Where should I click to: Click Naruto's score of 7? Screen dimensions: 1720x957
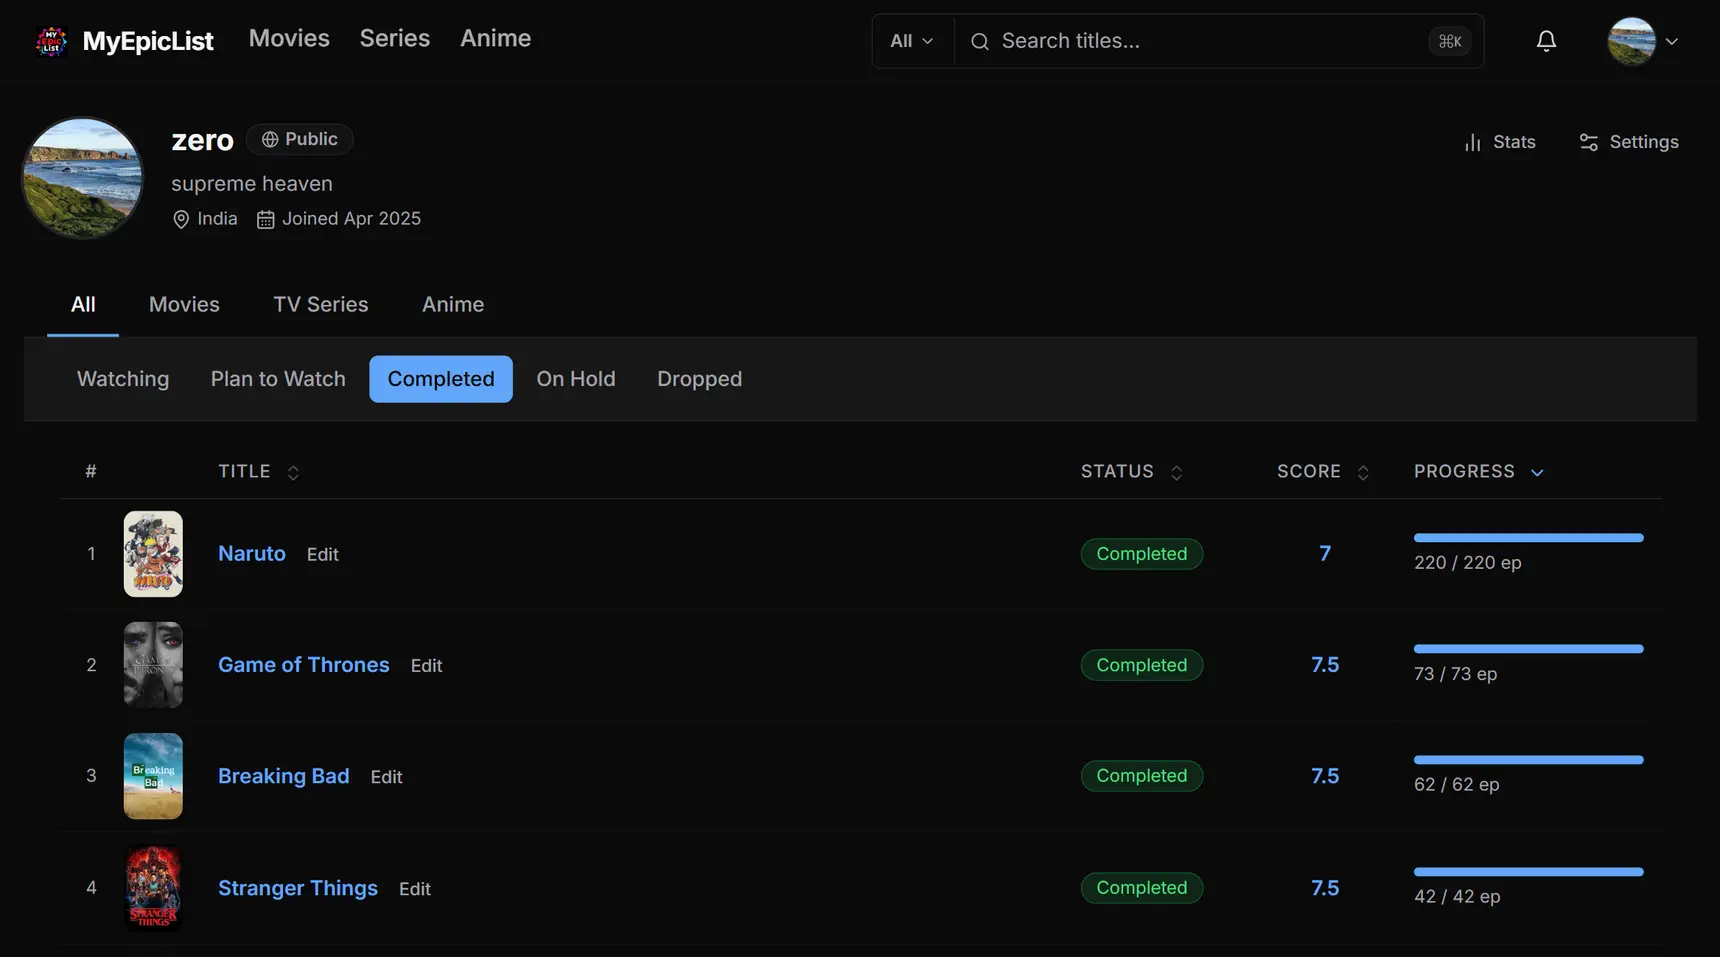pos(1325,554)
